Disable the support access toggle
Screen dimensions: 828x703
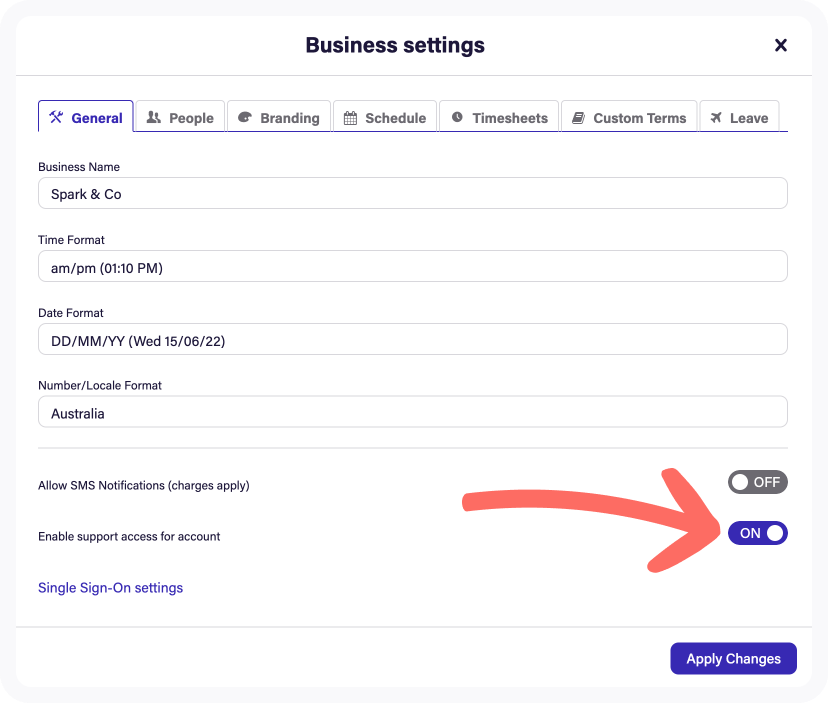coord(758,533)
